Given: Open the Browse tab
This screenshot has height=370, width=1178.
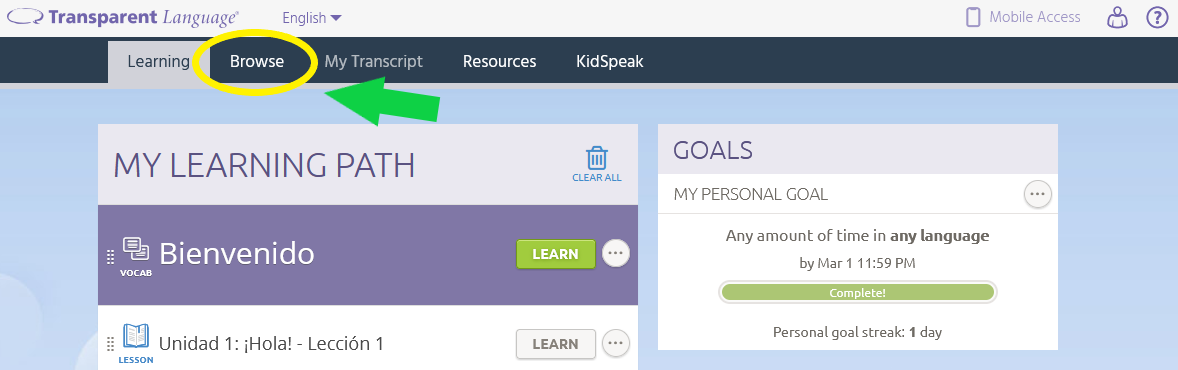Looking at the screenshot, I should coord(257,62).
